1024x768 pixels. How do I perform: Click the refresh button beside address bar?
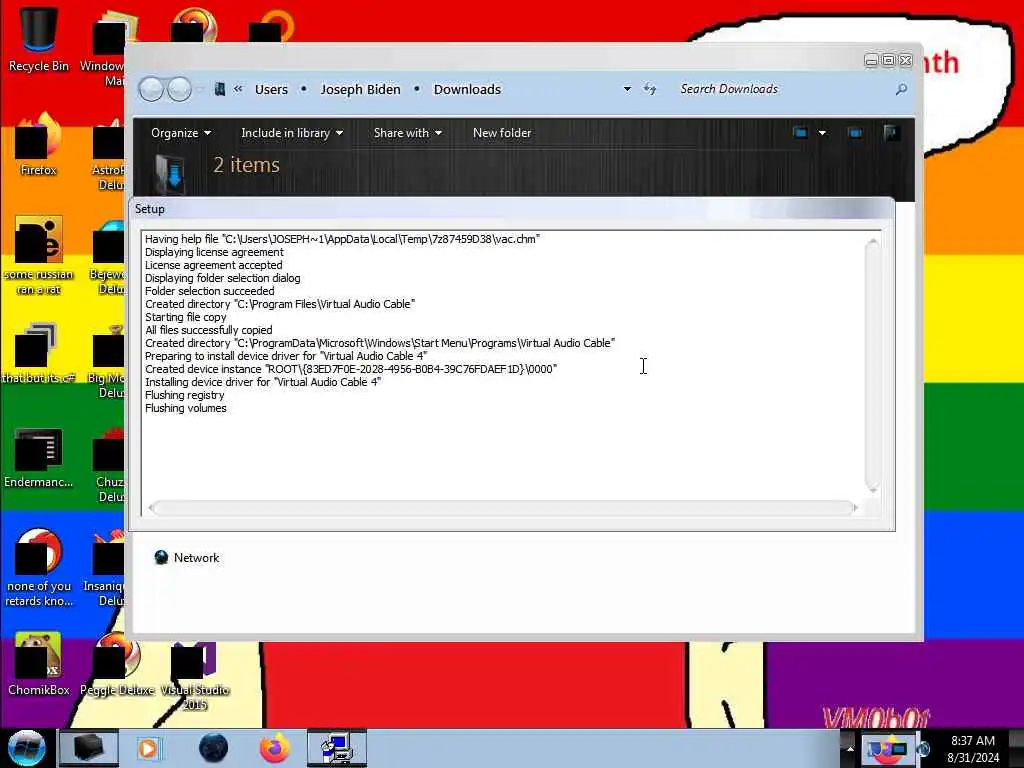[x=649, y=89]
